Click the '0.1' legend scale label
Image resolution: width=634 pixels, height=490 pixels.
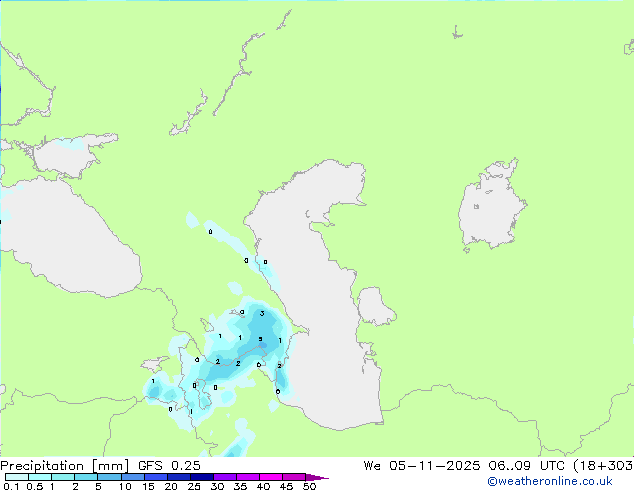11,486
